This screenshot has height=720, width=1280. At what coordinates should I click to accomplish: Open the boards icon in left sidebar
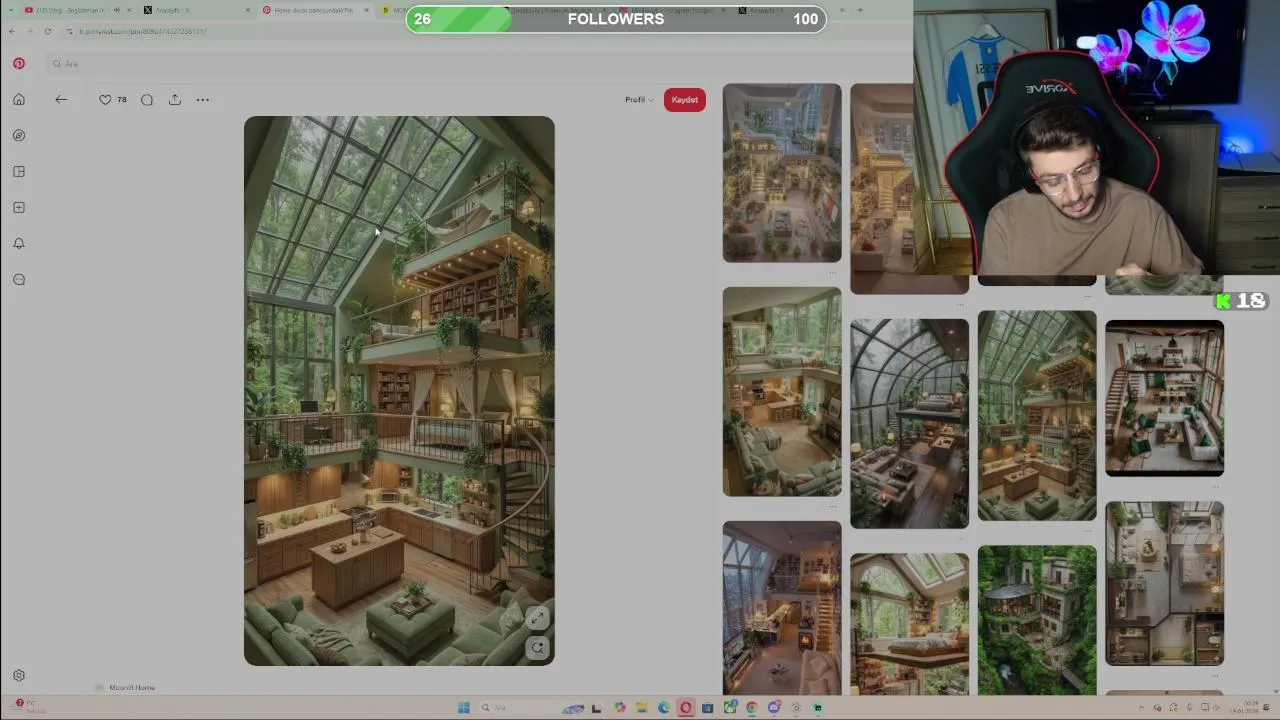click(x=19, y=171)
